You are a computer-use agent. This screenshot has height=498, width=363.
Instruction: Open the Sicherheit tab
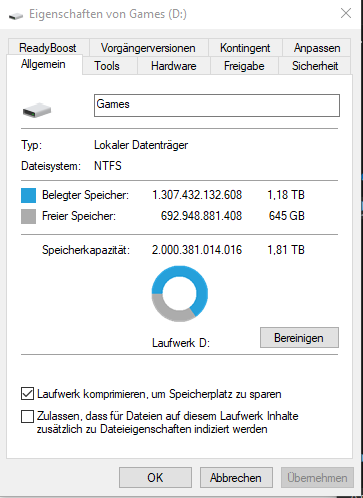coord(315,66)
